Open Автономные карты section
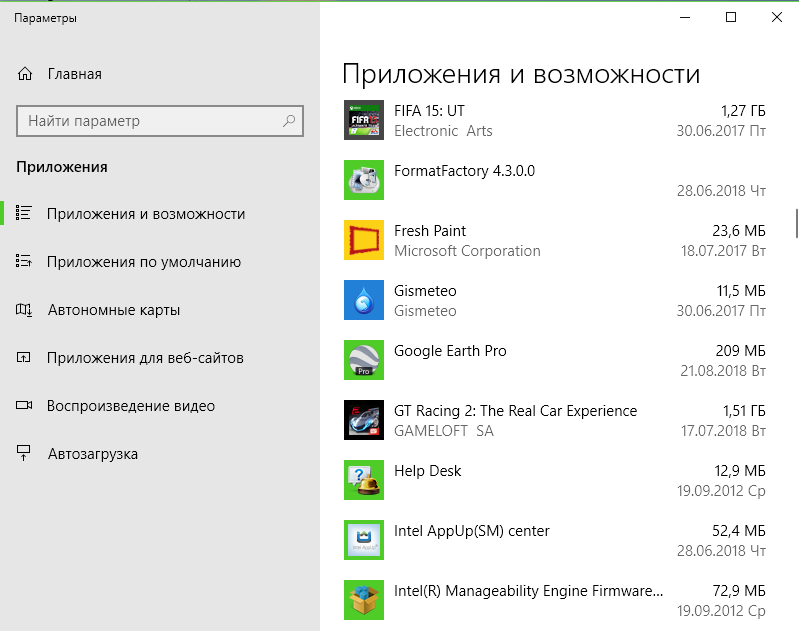Image resolution: width=799 pixels, height=631 pixels. [x=114, y=310]
